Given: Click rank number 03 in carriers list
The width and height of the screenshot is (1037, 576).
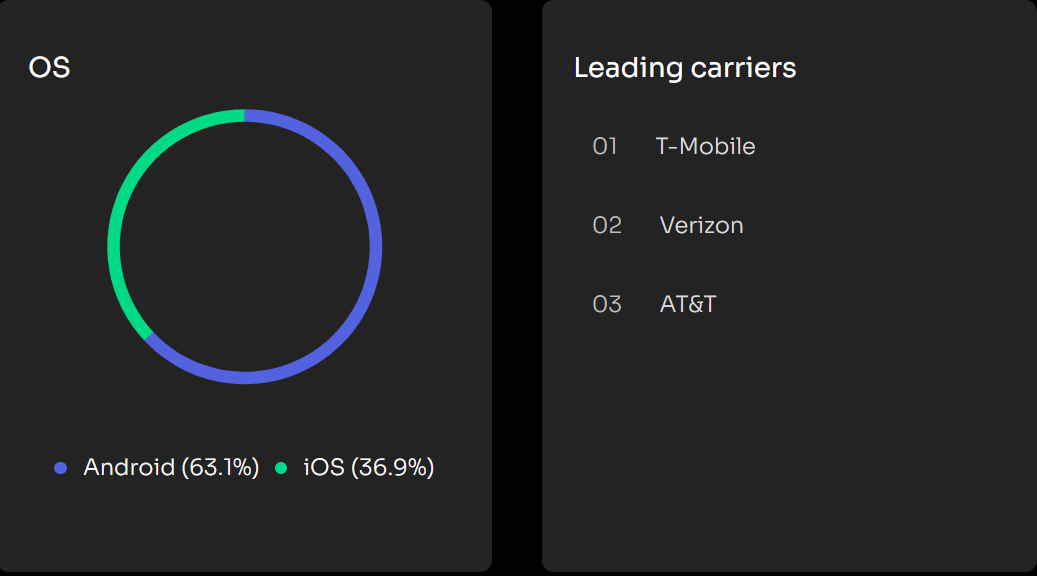Looking at the screenshot, I should point(607,304).
